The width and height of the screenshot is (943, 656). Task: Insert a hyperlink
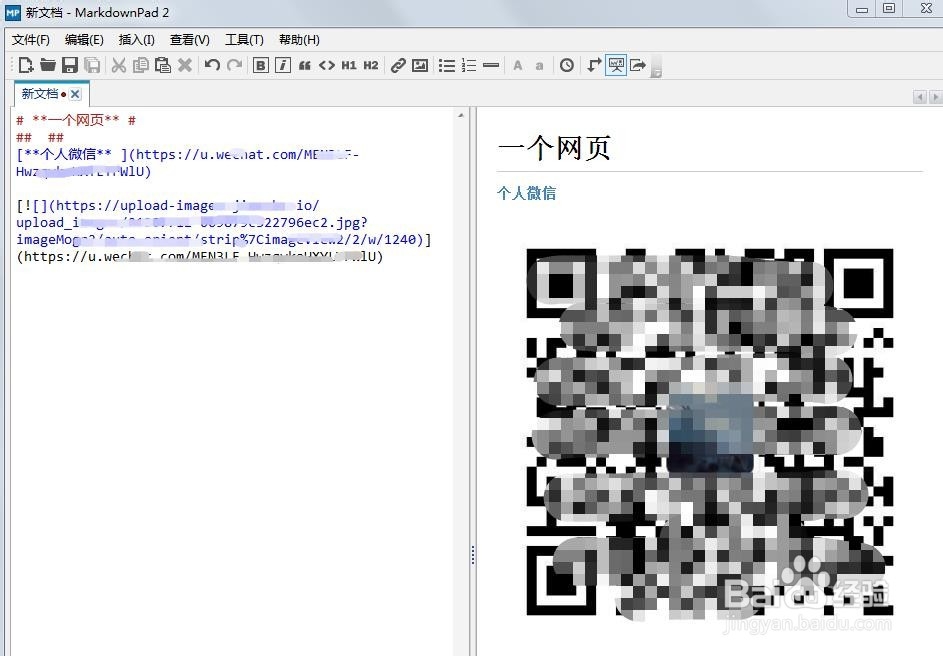click(x=398, y=65)
